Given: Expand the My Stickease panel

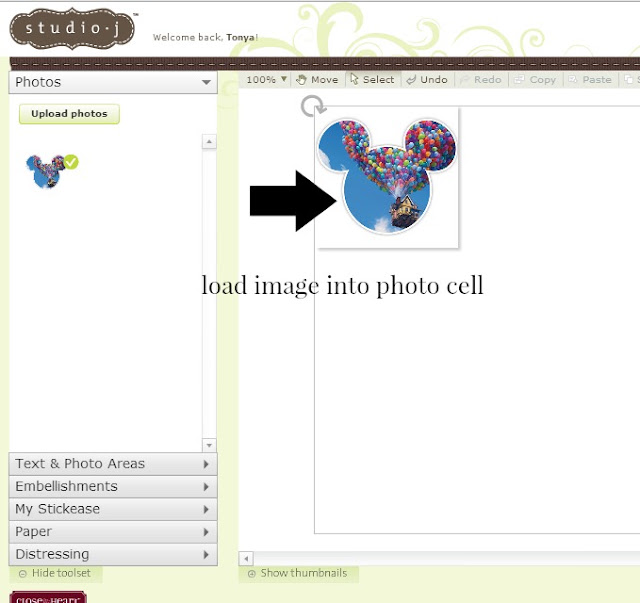Looking at the screenshot, I should 113,509.
